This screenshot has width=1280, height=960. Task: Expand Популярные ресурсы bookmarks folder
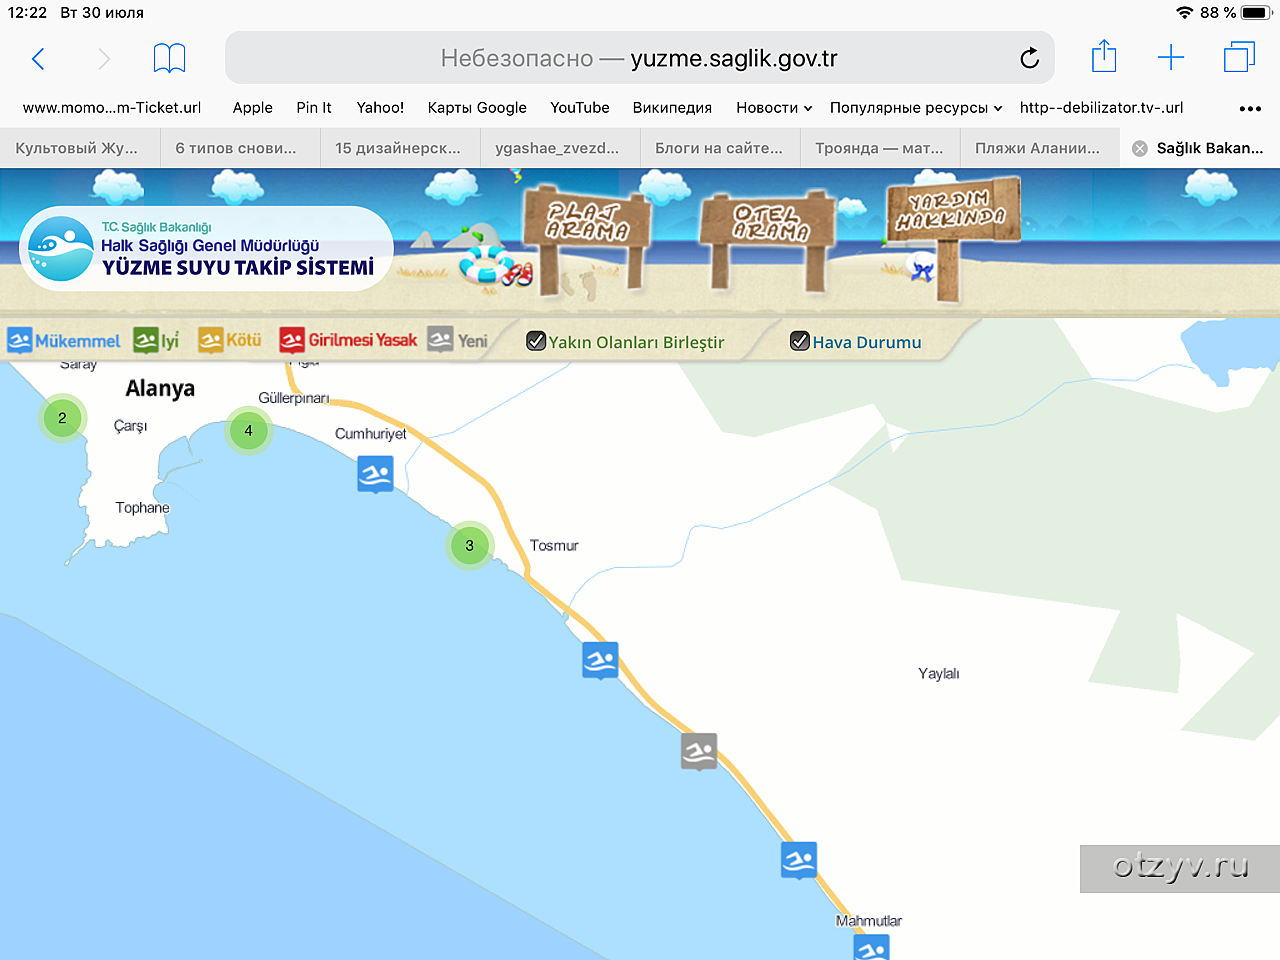coord(916,108)
